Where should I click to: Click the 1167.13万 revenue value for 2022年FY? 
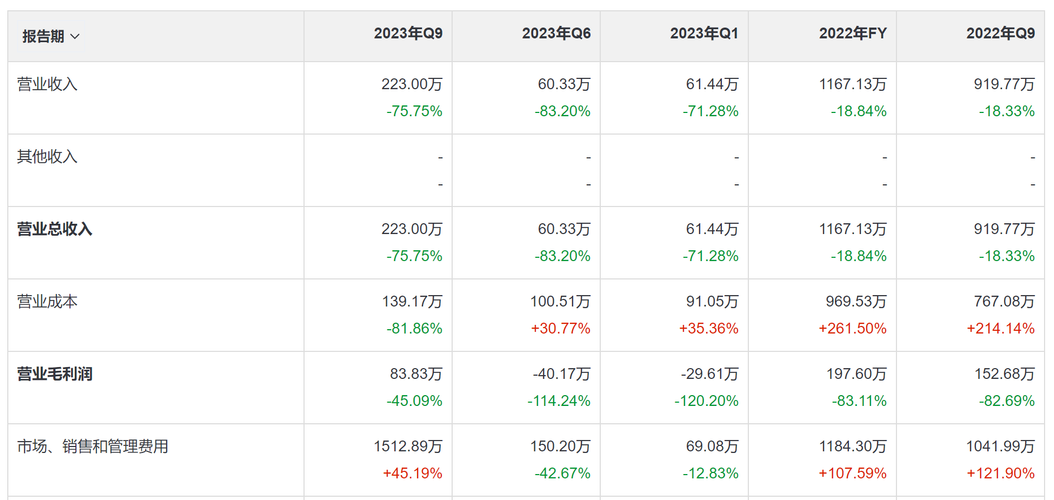pos(852,85)
